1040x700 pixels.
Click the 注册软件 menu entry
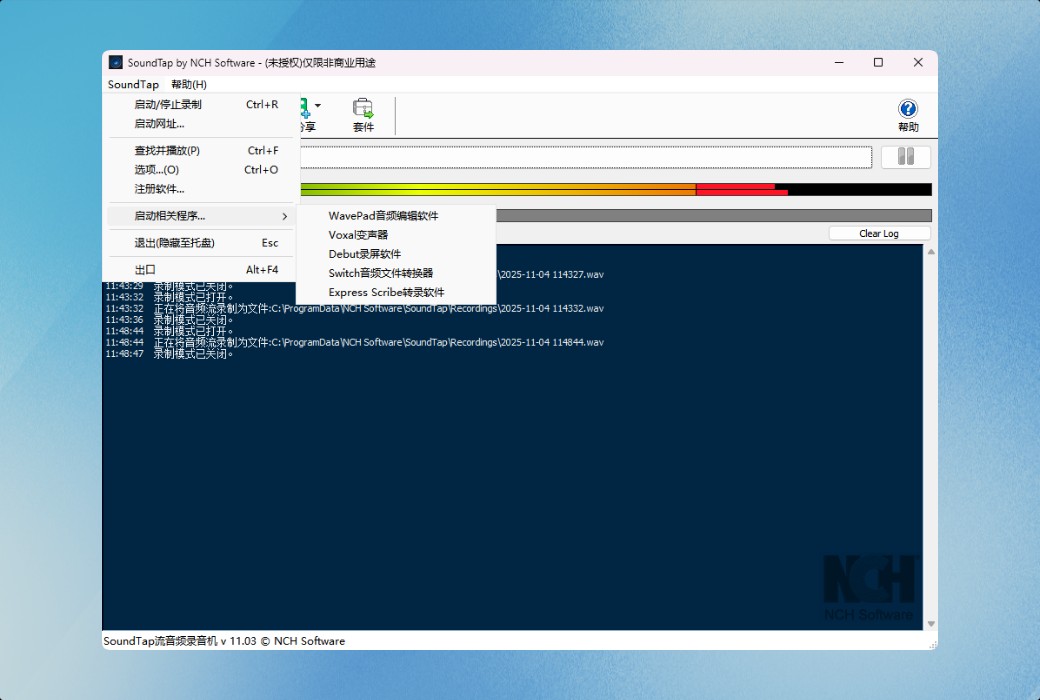click(x=158, y=189)
